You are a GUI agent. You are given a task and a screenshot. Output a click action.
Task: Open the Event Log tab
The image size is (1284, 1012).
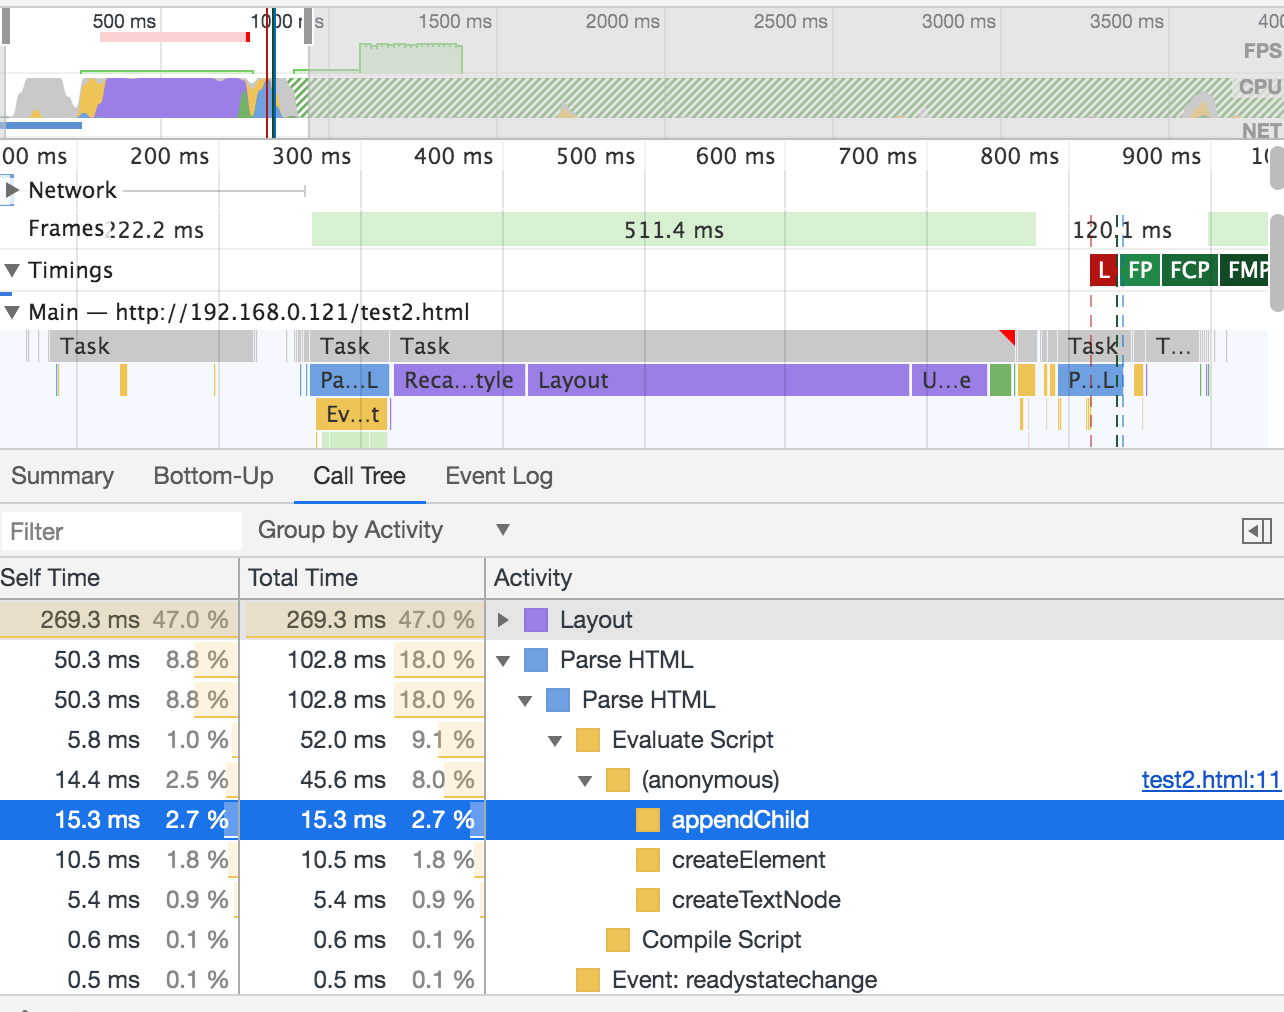point(498,476)
